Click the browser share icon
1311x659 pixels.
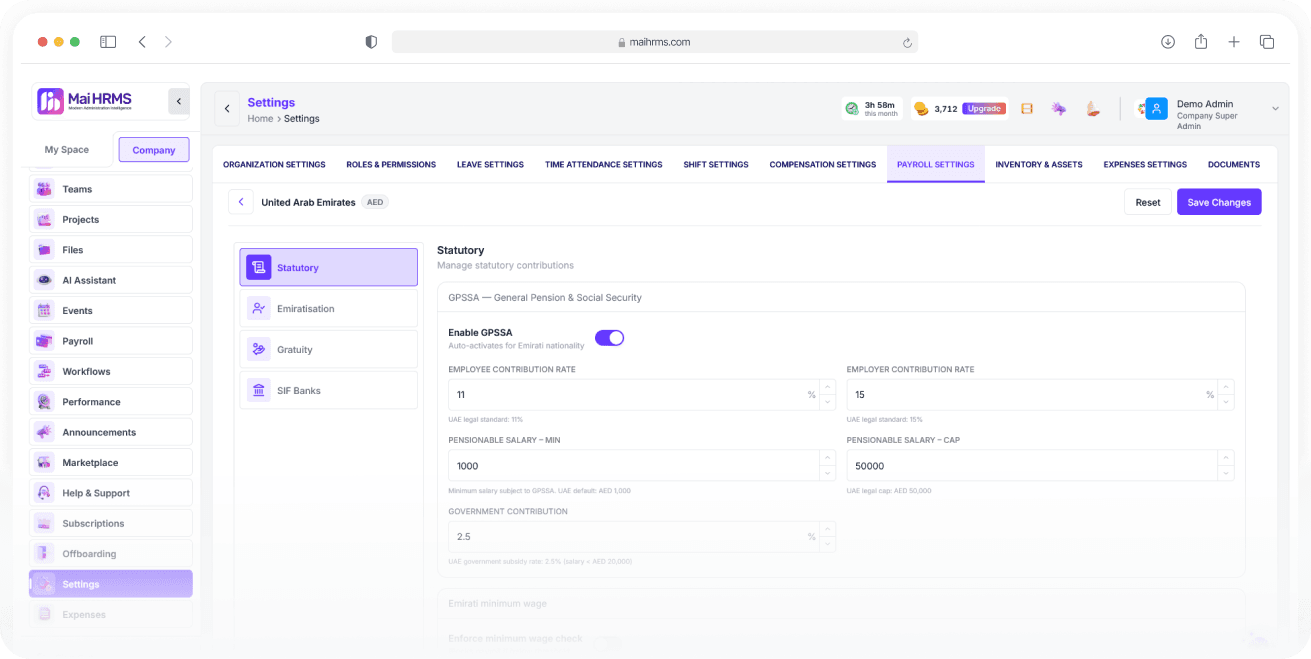click(x=1201, y=42)
